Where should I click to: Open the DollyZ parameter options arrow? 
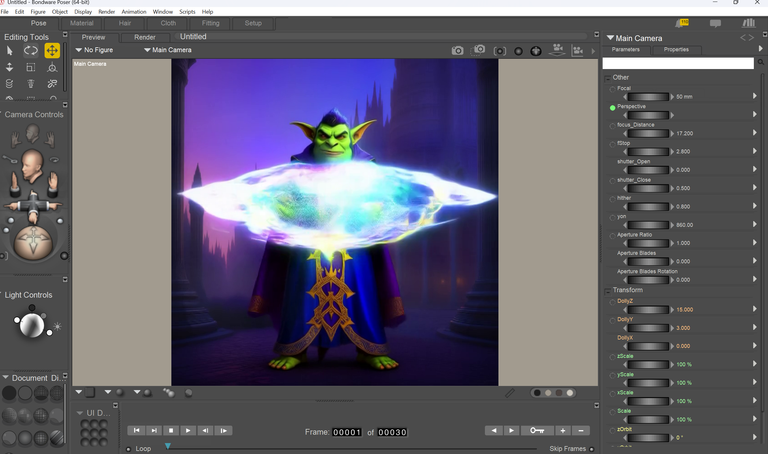point(755,309)
